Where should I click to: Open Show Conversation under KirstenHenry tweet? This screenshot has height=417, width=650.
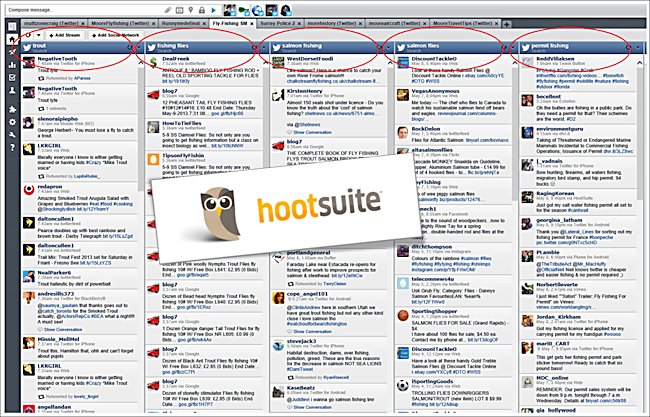point(312,132)
